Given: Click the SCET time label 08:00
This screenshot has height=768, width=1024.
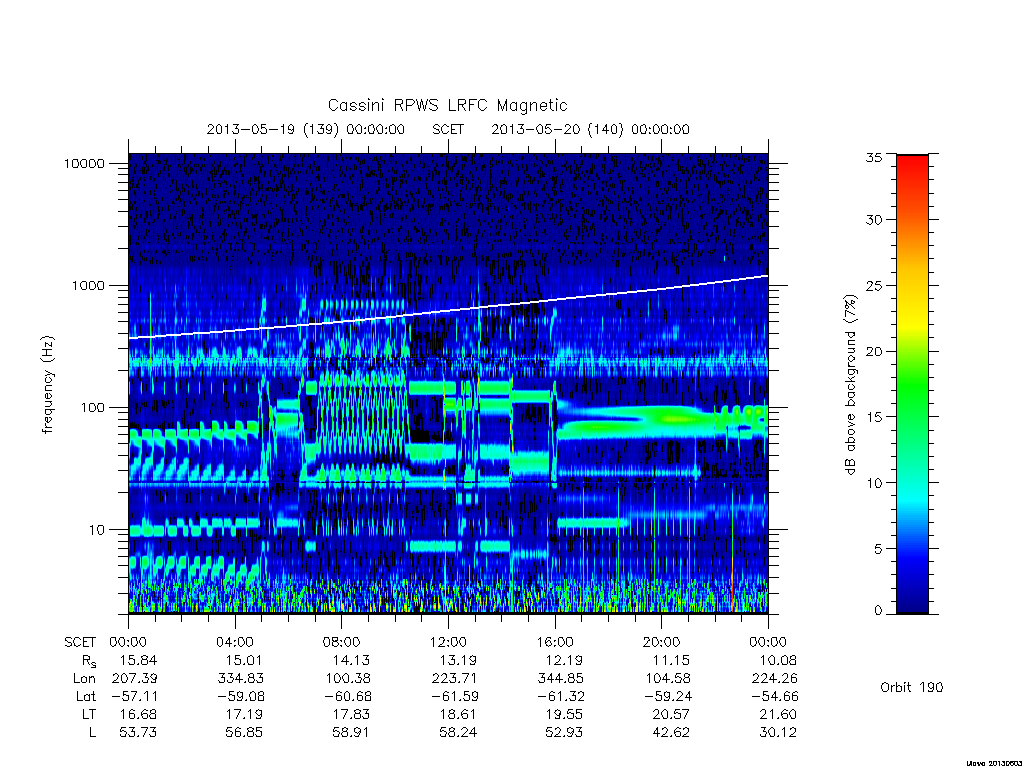Looking at the screenshot, I should 342,642.
